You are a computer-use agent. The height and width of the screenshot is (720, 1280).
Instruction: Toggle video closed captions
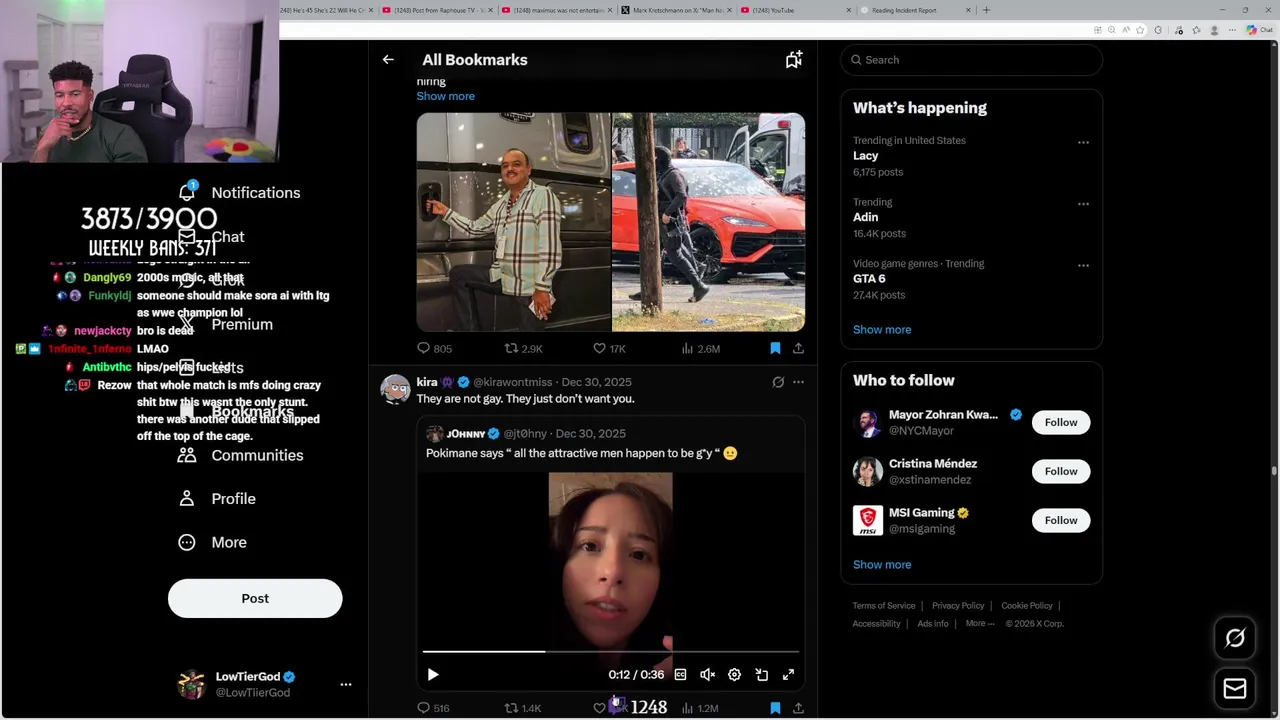click(680, 675)
